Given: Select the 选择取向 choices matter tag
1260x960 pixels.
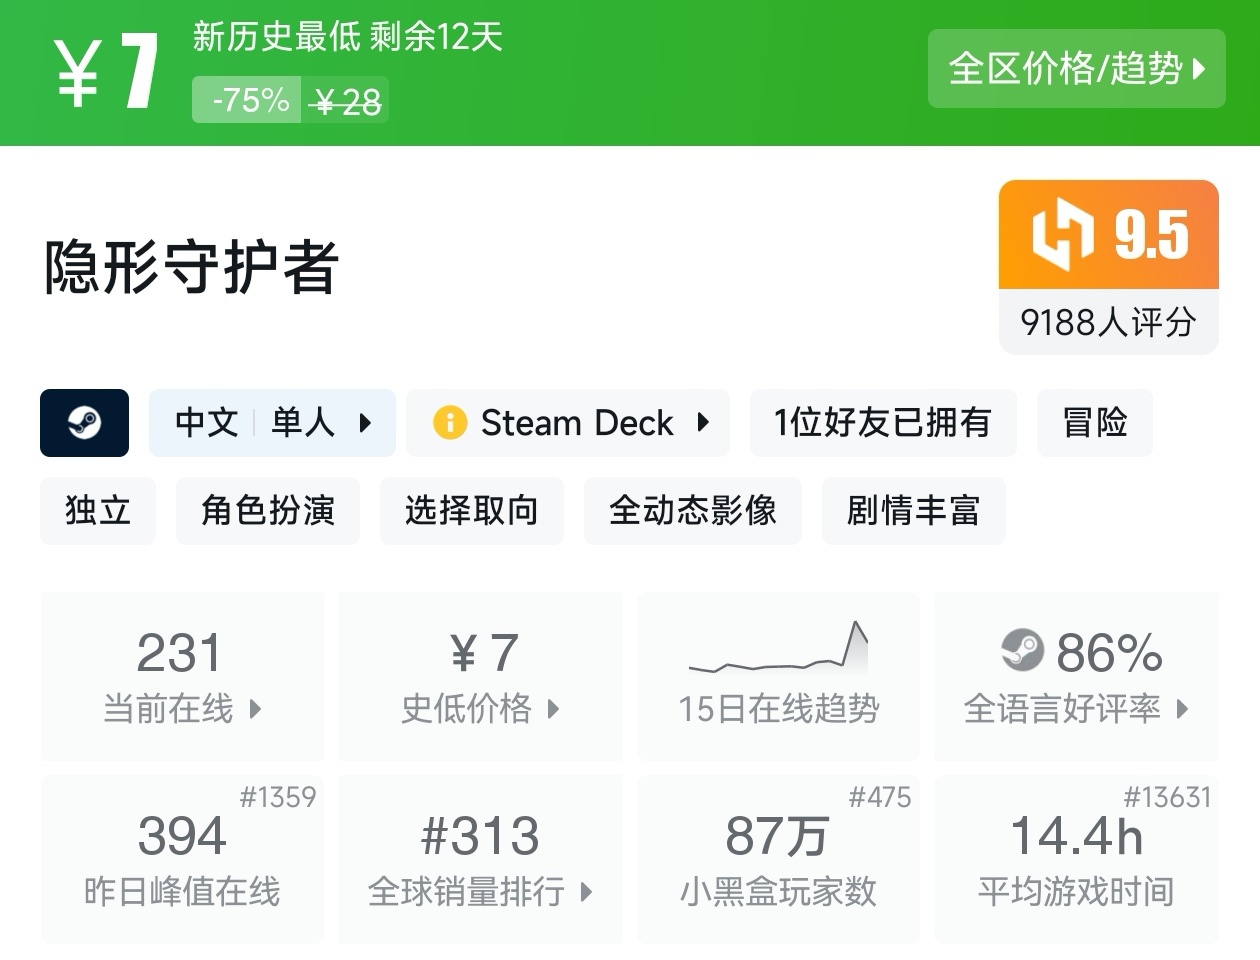Looking at the screenshot, I should pyautogui.click(x=472, y=511).
